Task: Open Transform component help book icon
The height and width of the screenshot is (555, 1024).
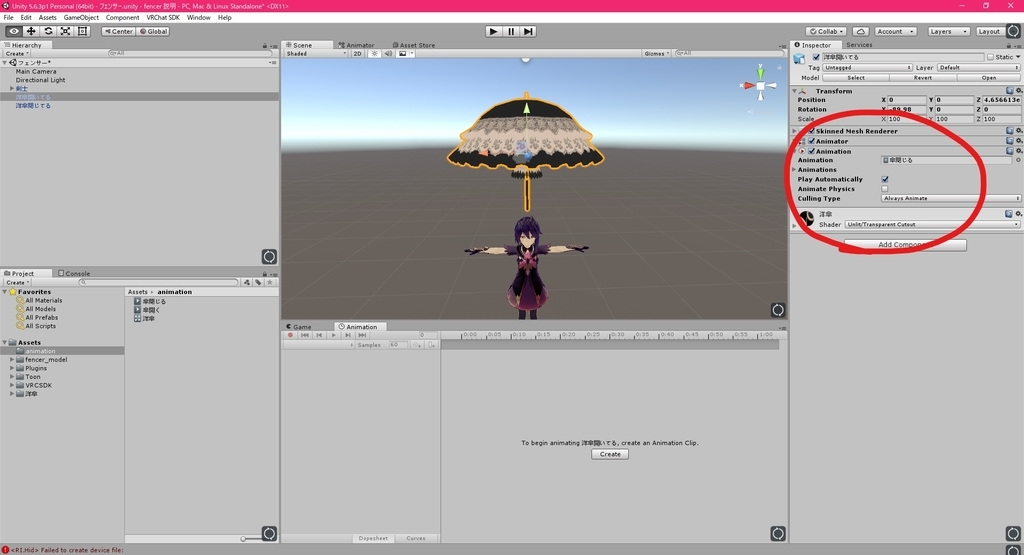Action: pyautogui.click(x=1010, y=91)
